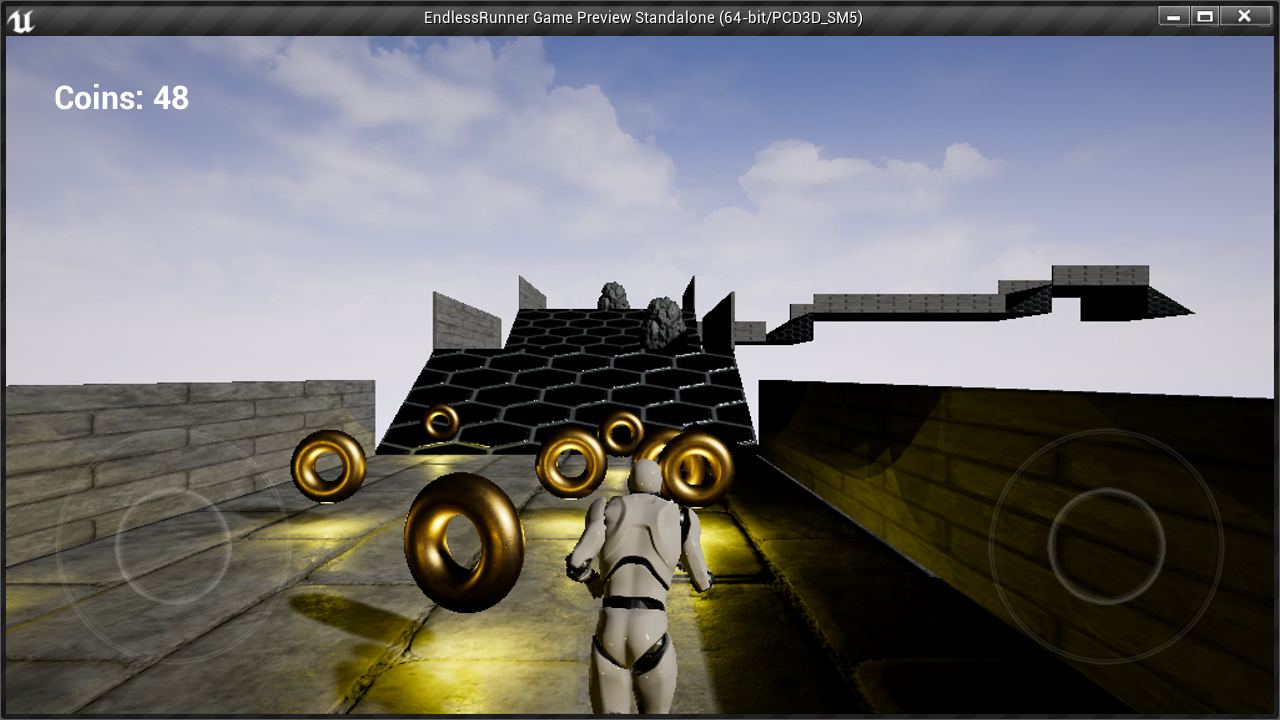Minimize the game preview window
Viewport: 1280px width, 720px height.
pyautogui.click(x=1174, y=16)
